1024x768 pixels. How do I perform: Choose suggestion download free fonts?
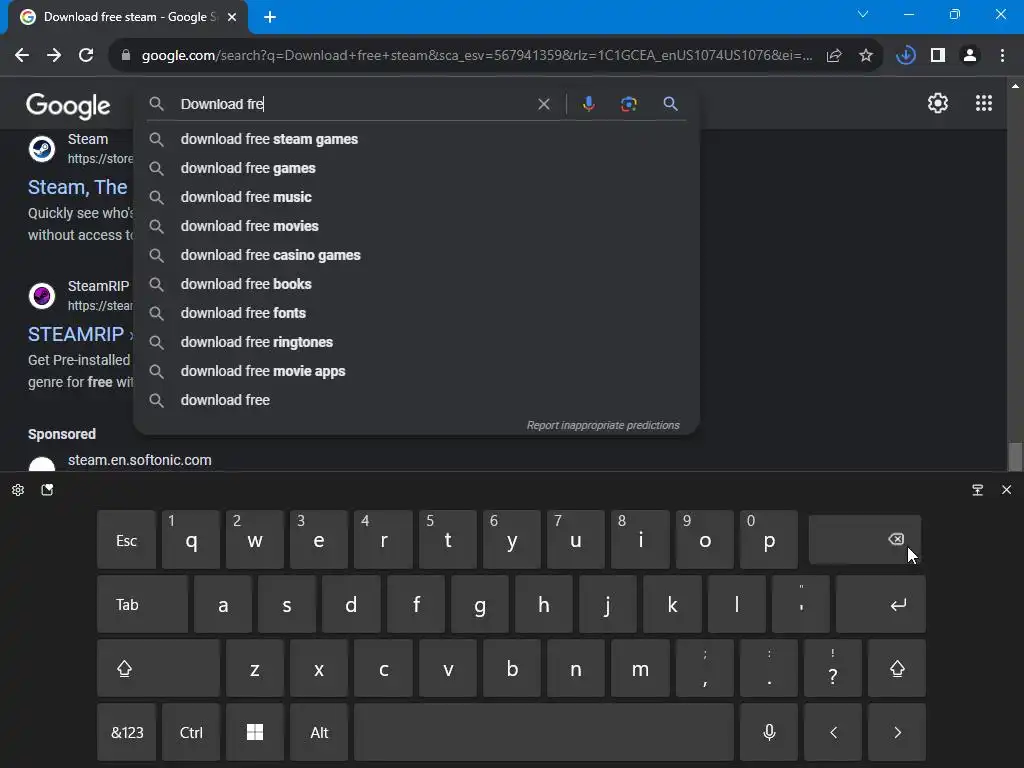click(x=416, y=313)
